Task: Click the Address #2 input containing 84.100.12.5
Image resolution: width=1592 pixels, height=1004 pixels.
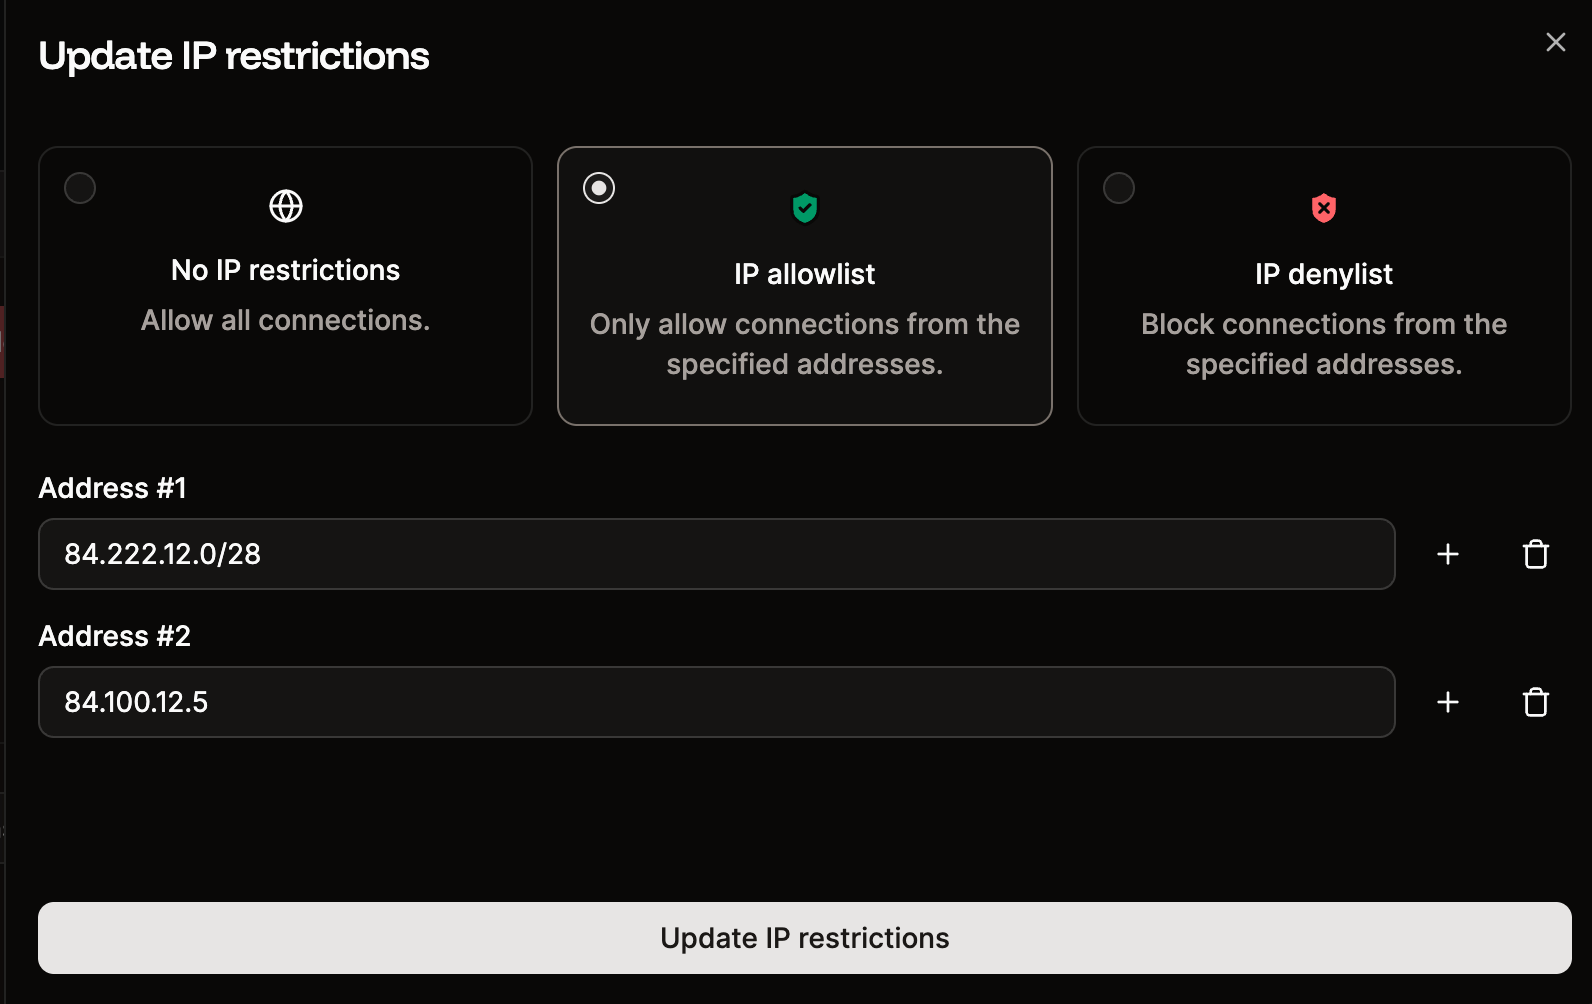Action: coord(716,702)
